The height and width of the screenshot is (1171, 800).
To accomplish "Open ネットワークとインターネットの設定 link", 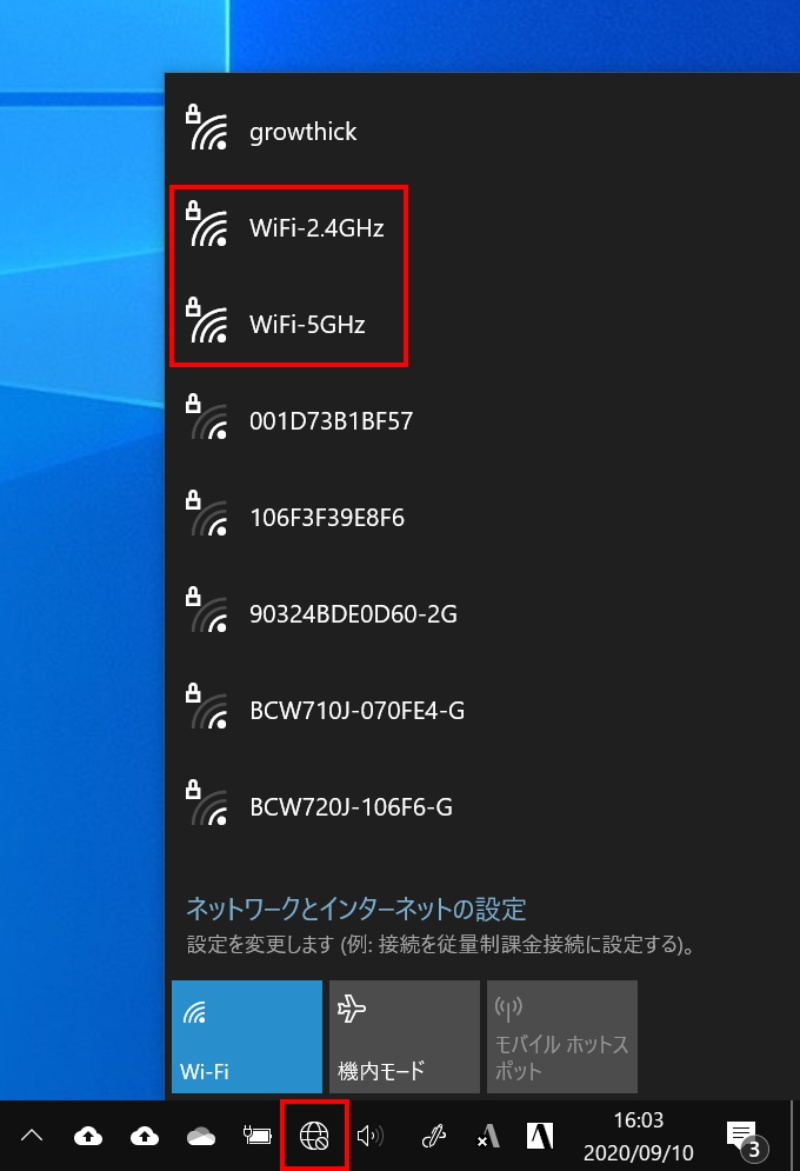I will coord(356,909).
